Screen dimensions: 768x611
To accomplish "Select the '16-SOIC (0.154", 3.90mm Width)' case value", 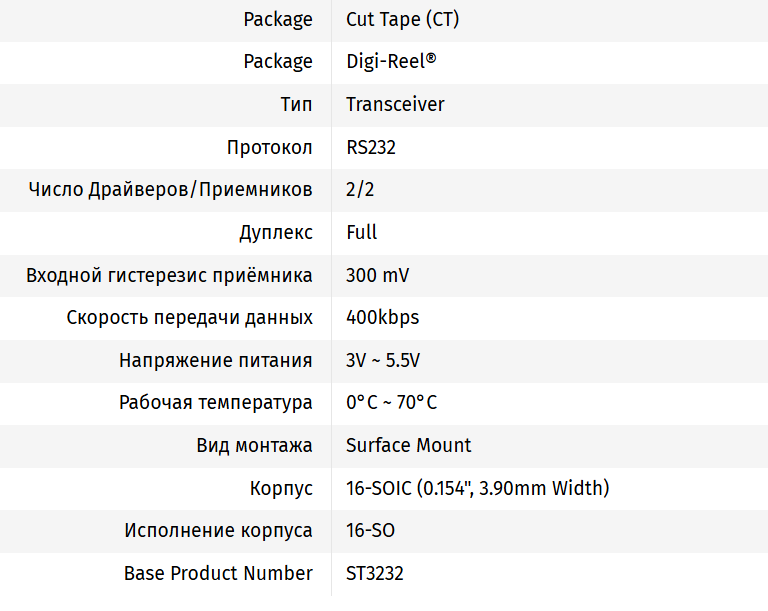I will 477,488.
